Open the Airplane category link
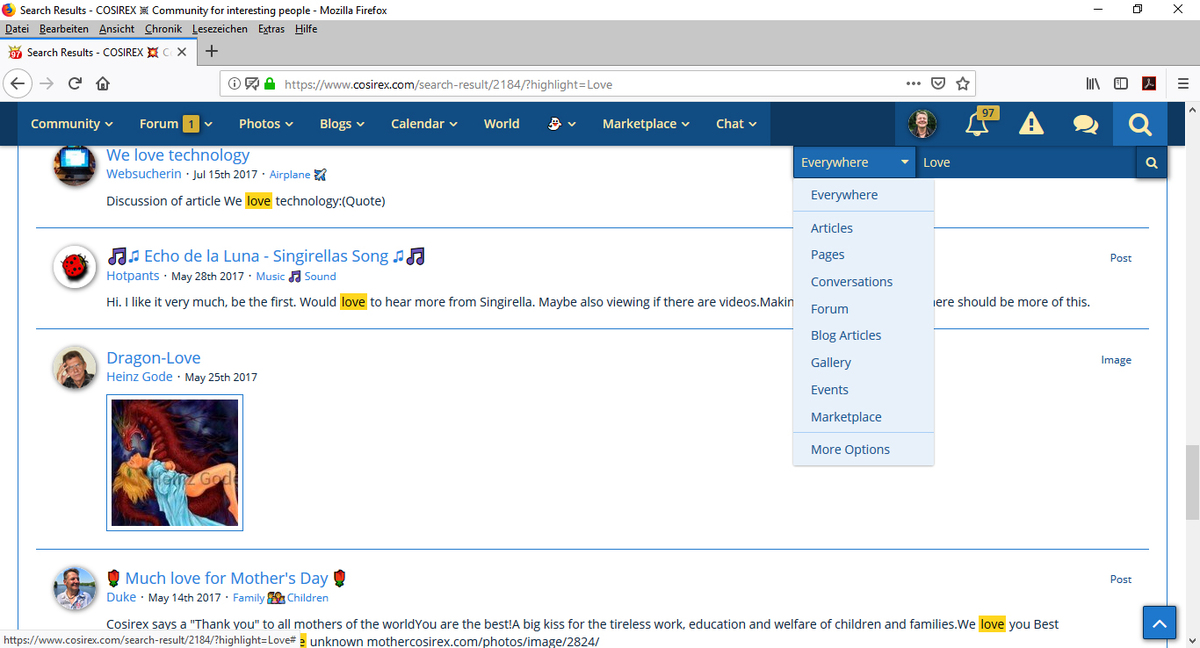Image resolution: width=1200 pixels, height=648 pixels. [298, 175]
